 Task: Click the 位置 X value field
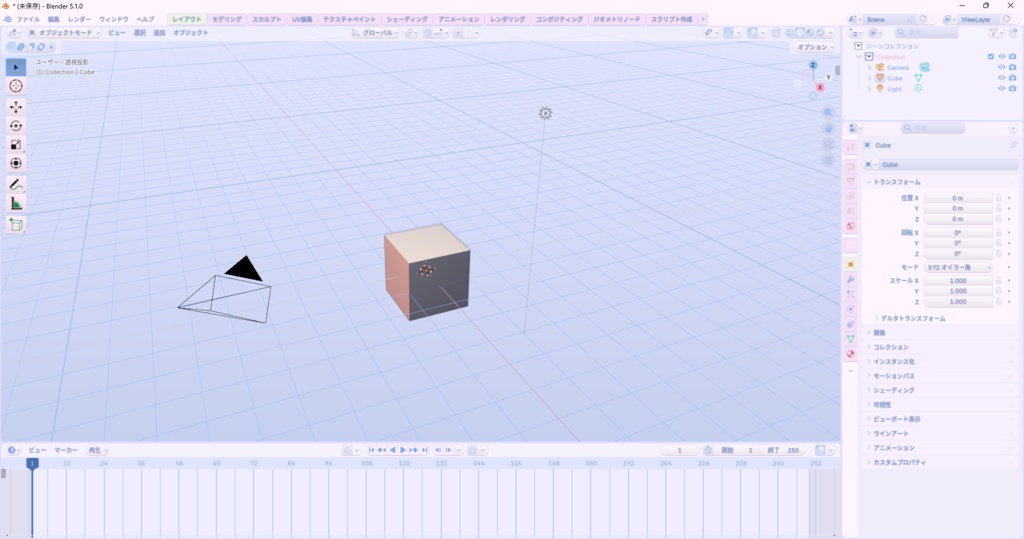pos(957,198)
